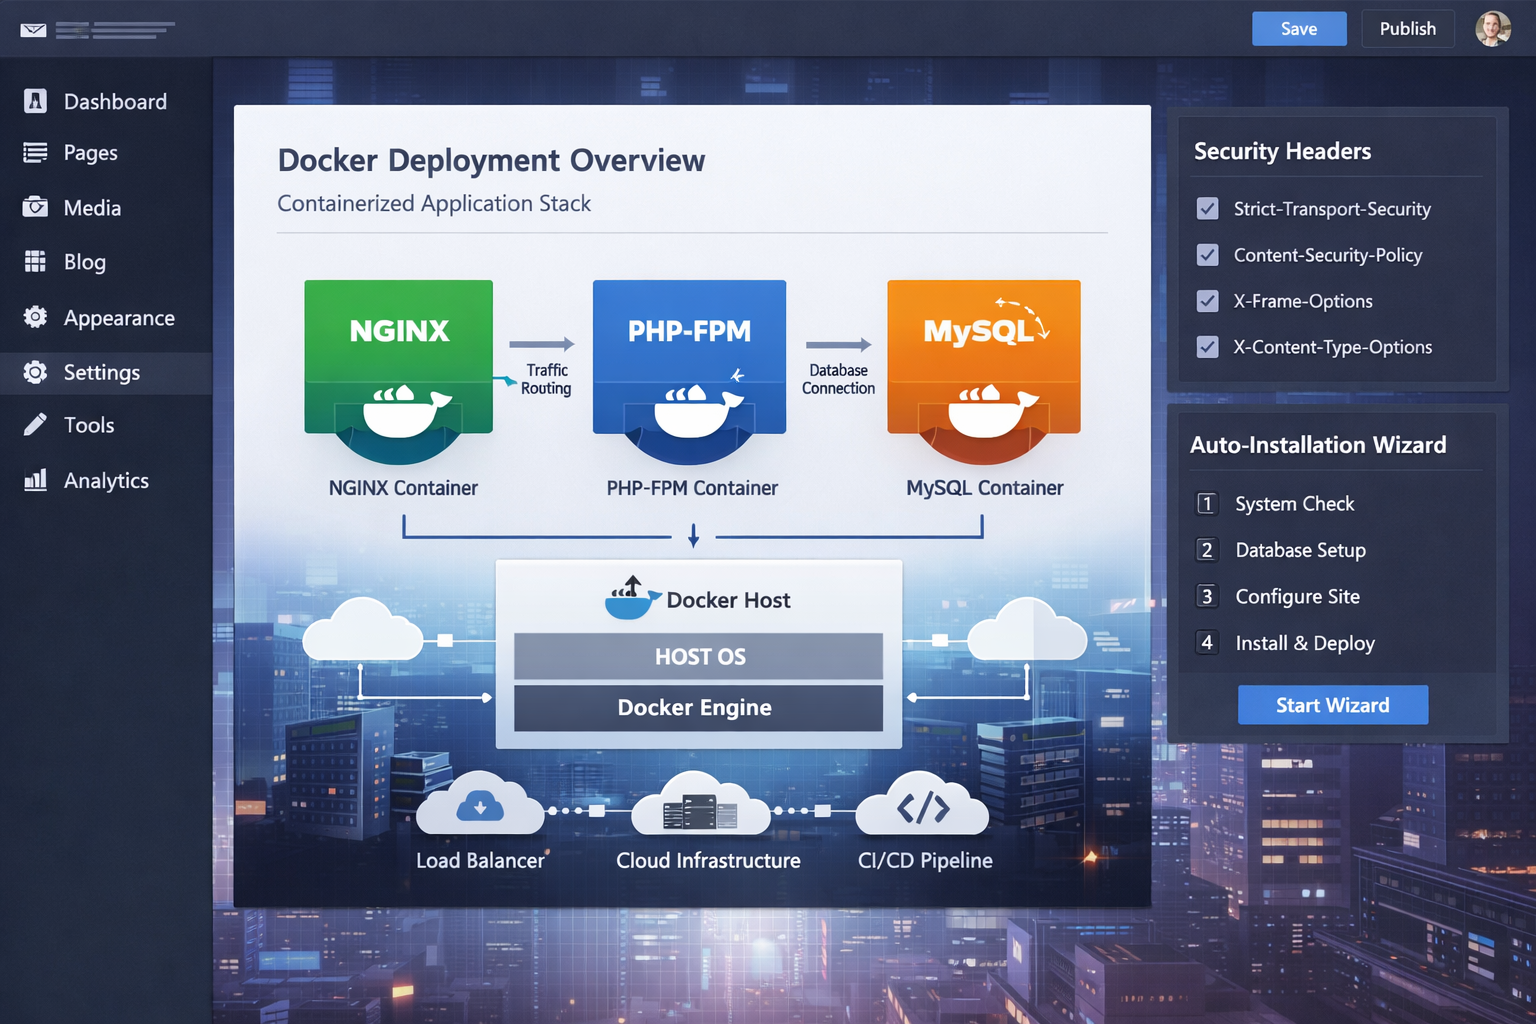The image size is (1536, 1024).
Task: Click the CI/CD Pipeline label
Action: click(925, 860)
